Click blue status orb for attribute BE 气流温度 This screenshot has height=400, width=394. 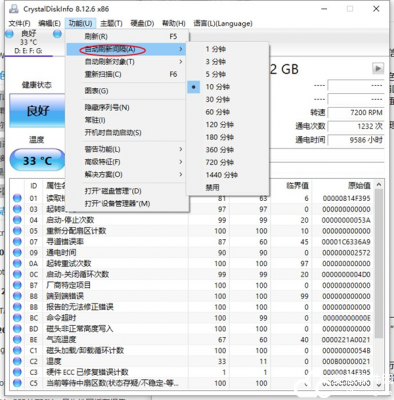(x=17, y=339)
